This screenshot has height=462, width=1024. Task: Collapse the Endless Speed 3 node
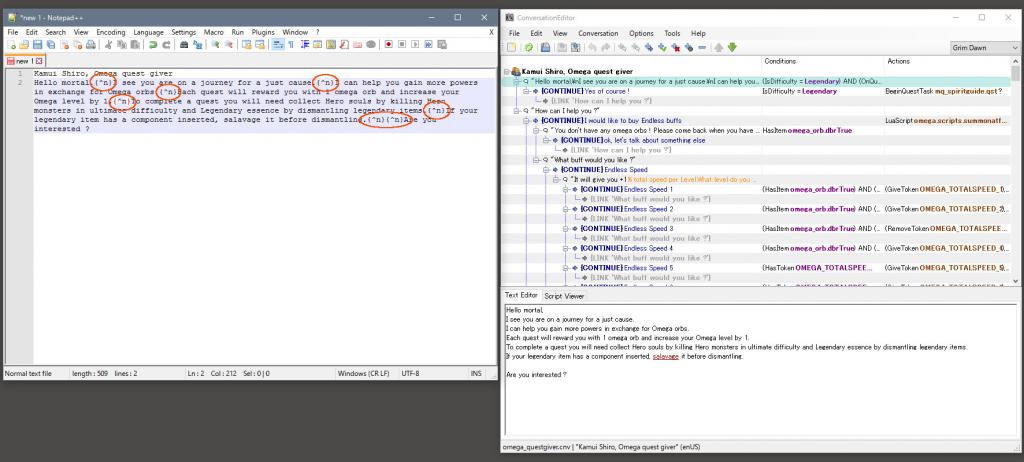pyautogui.click(x=566, y=229)
